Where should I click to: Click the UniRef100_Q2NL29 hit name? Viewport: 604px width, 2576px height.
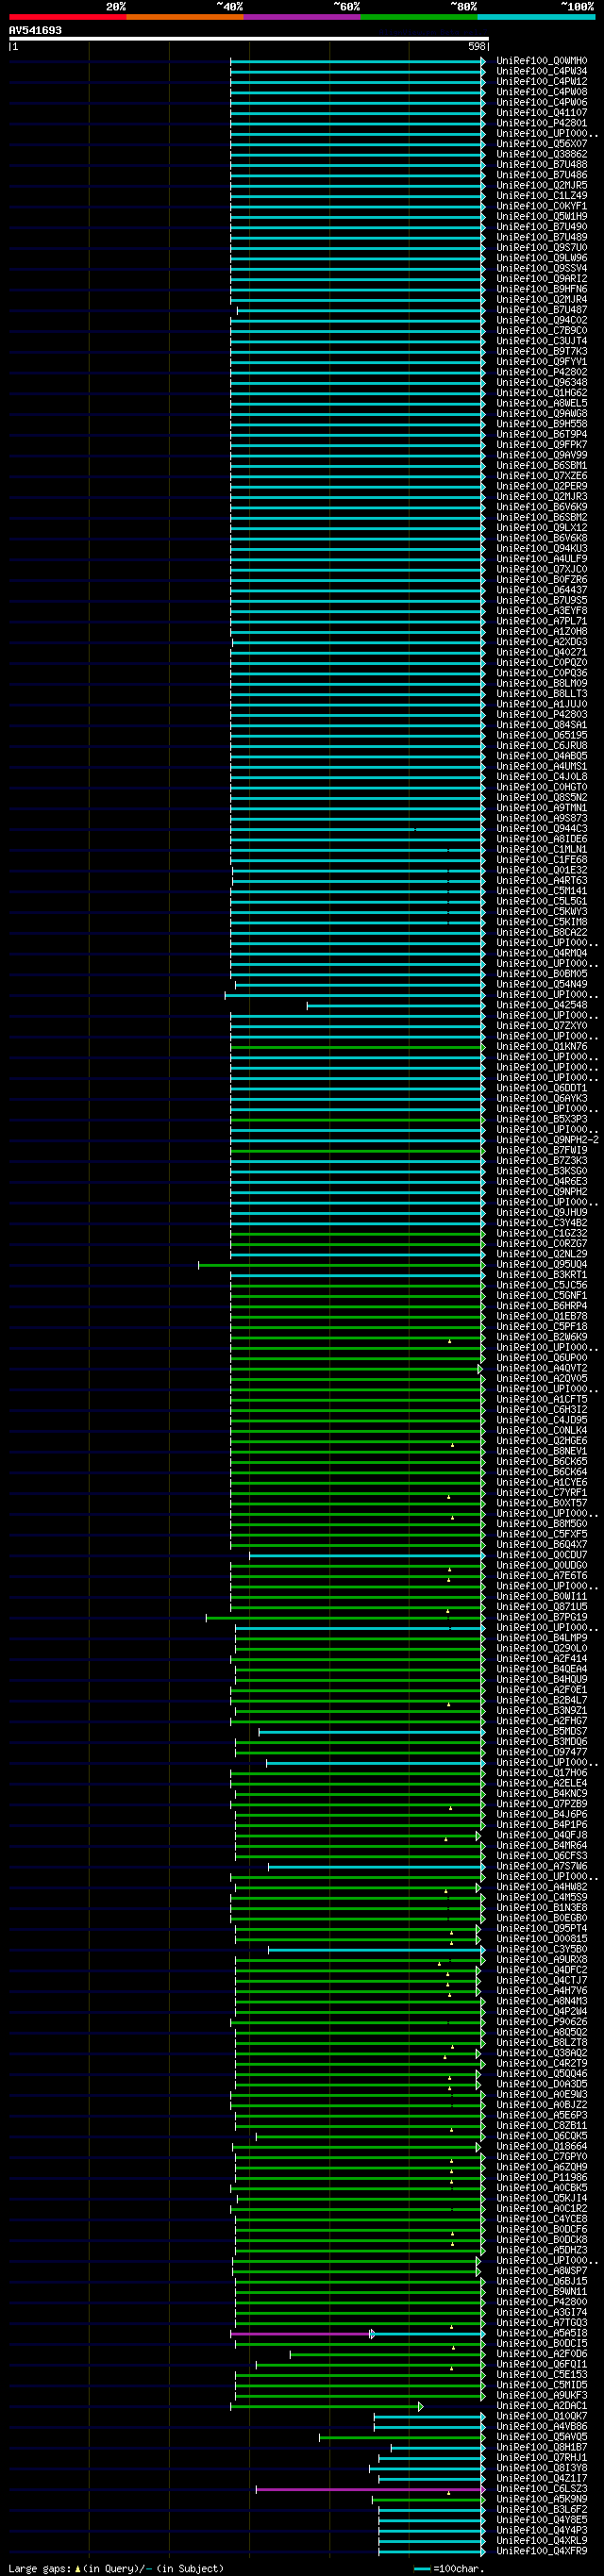[542, 1254]
